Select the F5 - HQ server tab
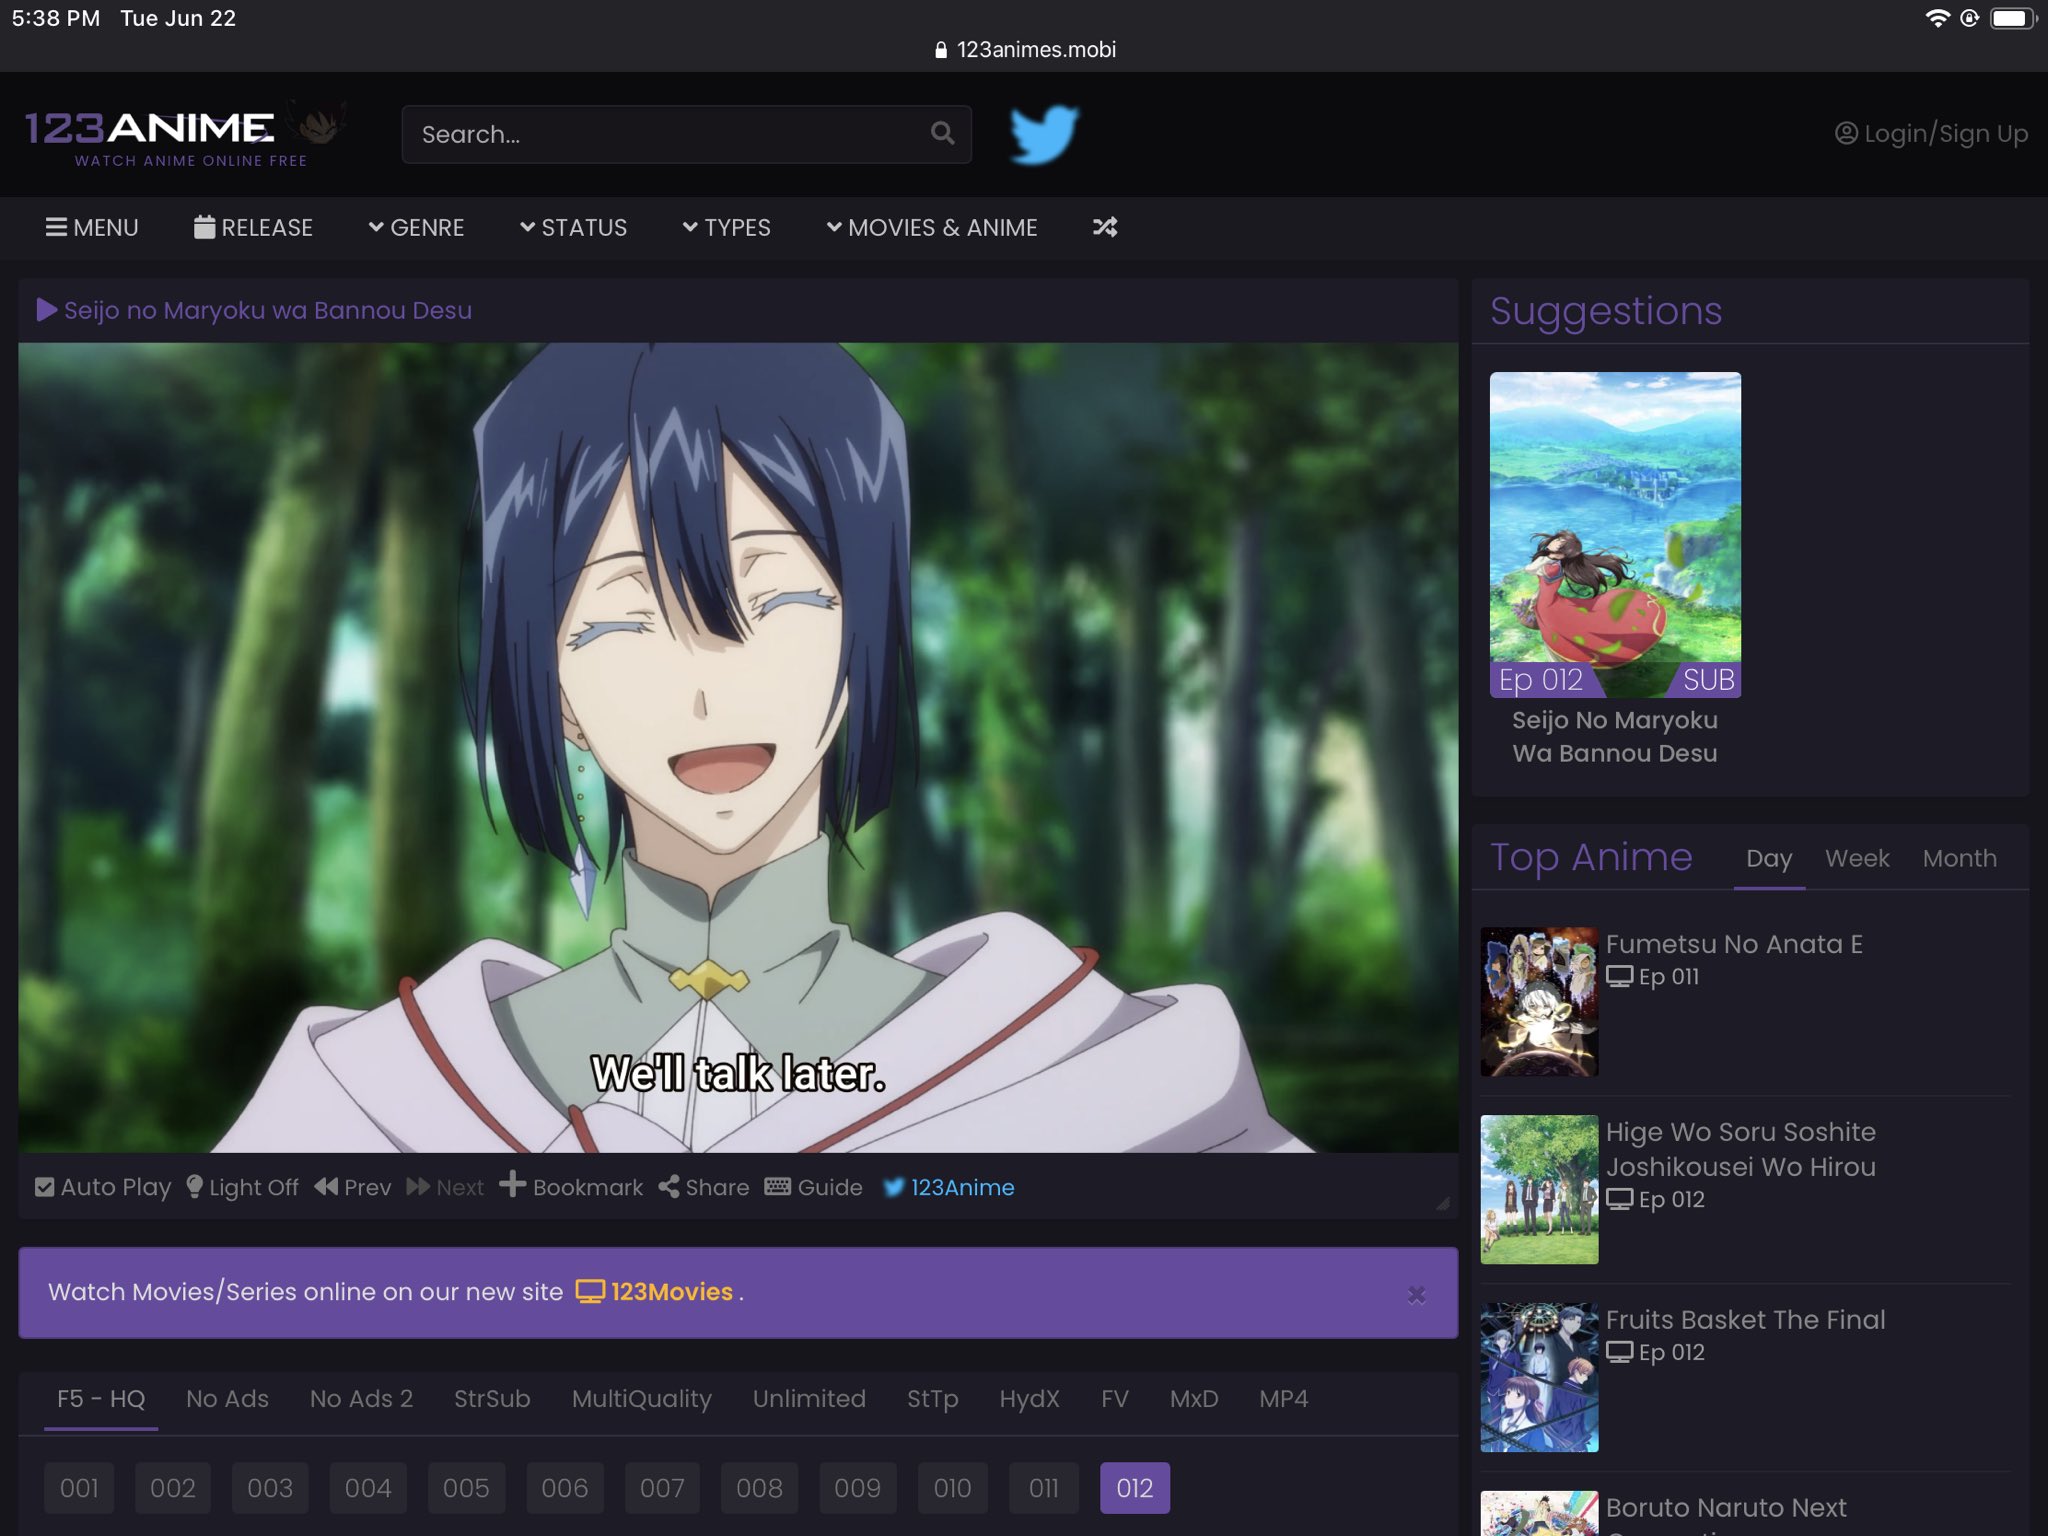Screen dimensions: 2048x1536 (101, 1398)
